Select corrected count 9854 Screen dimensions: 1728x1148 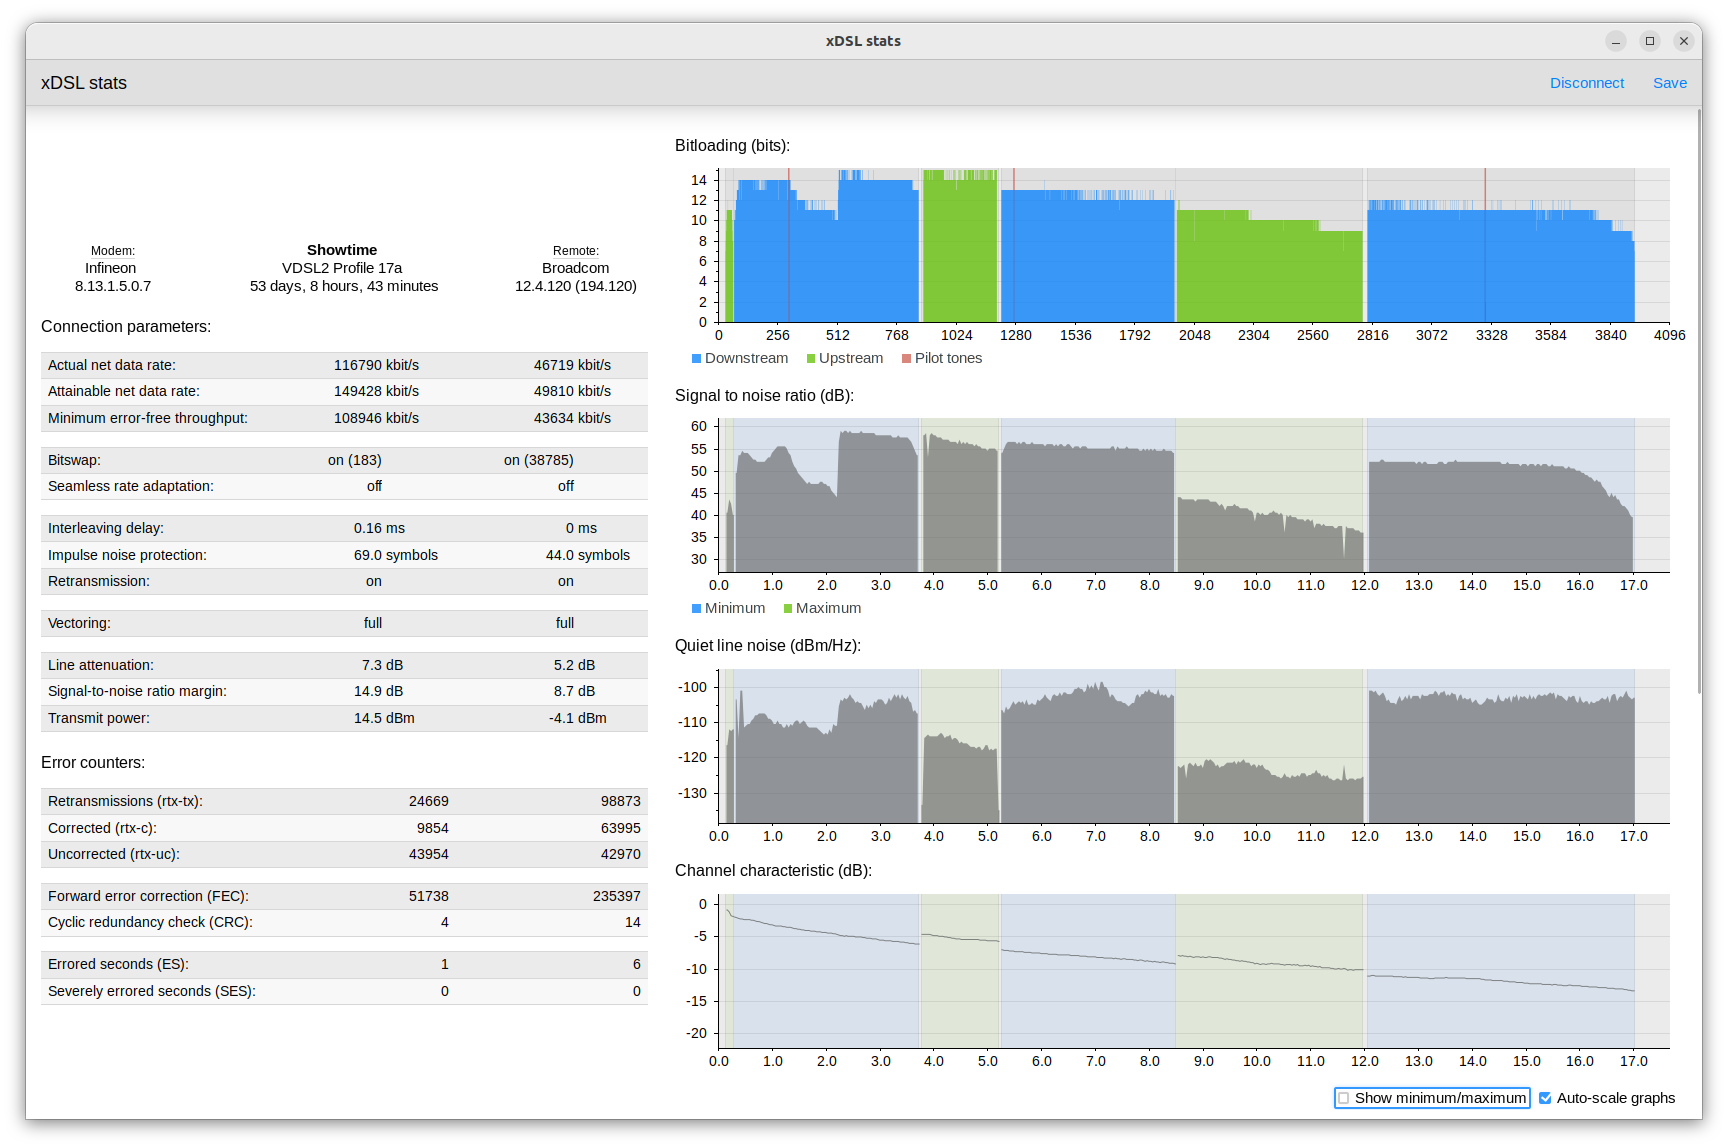[x=433, y=828]
